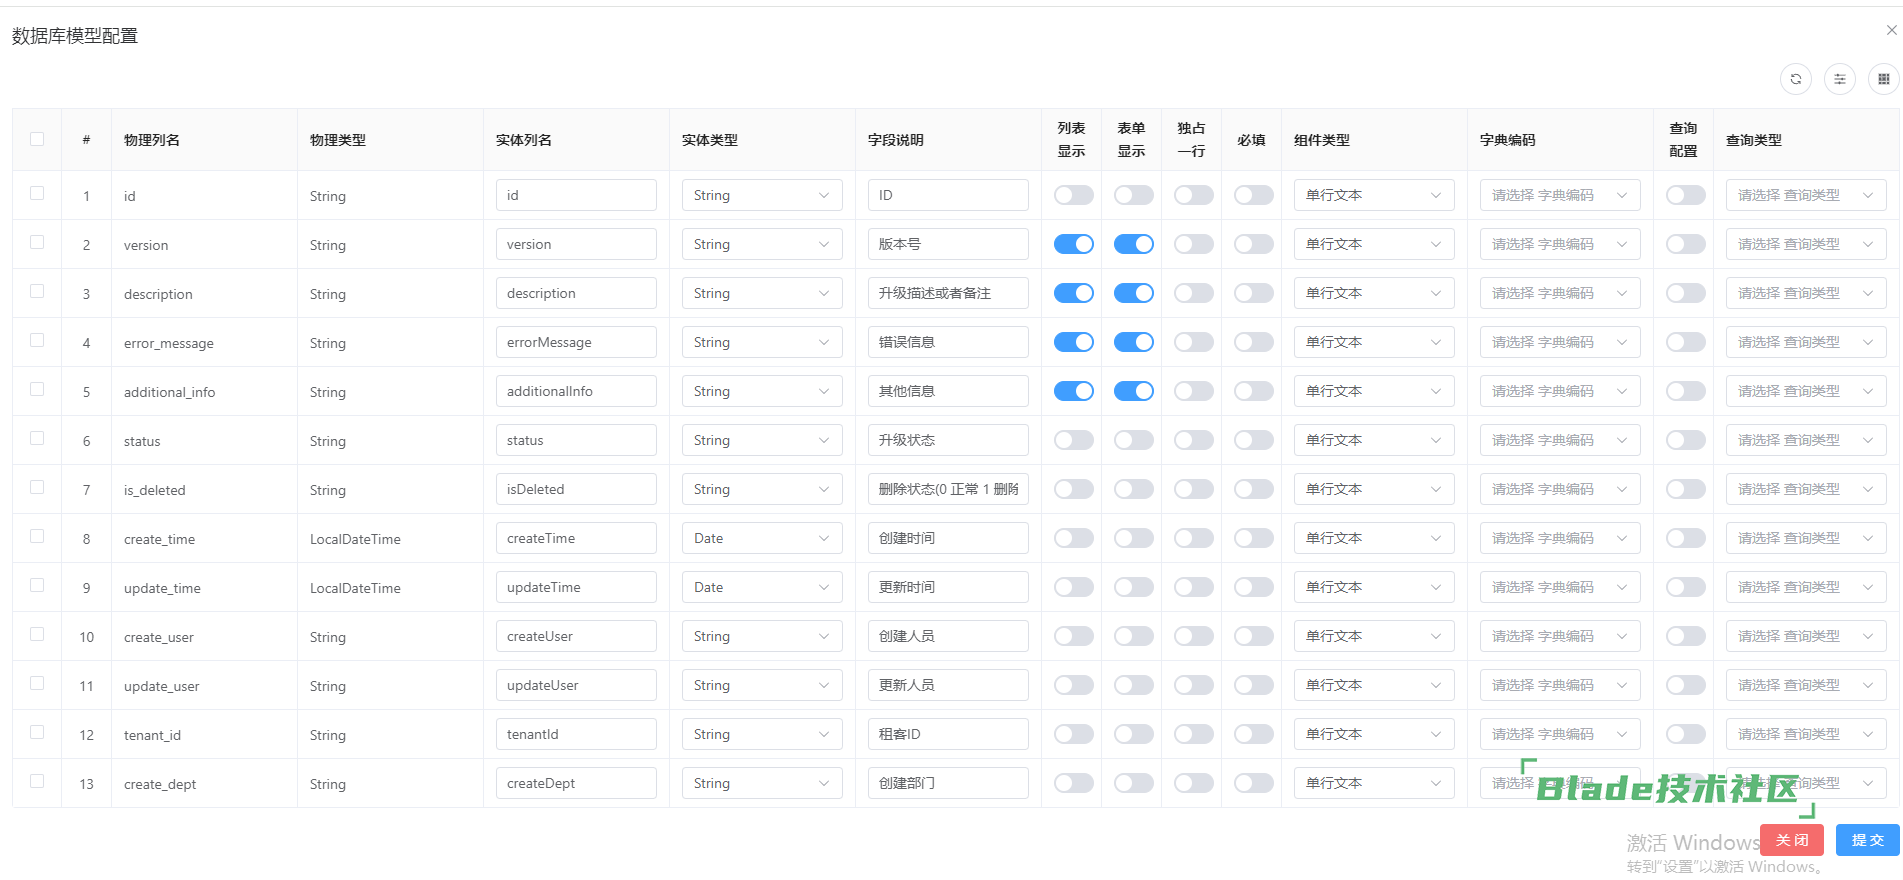
Task: Disable form display toggle for description
Action: 1133,293
